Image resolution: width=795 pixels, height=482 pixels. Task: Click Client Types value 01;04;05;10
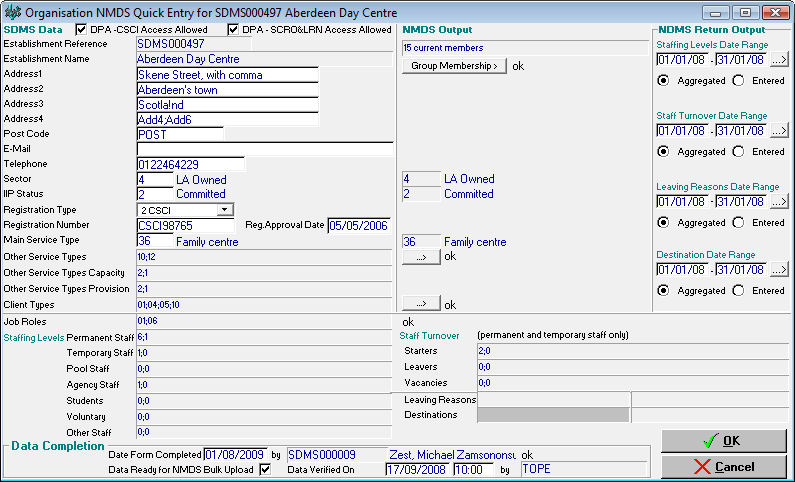(x=158, y=305)
